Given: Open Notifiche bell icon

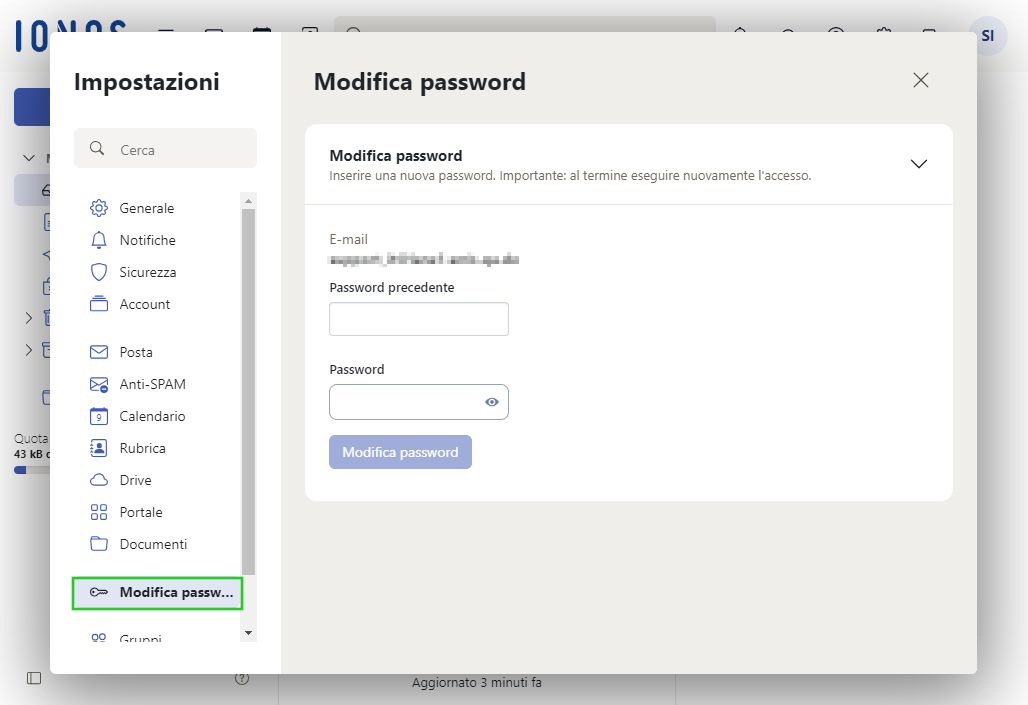Looking at the screenshot, I should coord(98,240).
